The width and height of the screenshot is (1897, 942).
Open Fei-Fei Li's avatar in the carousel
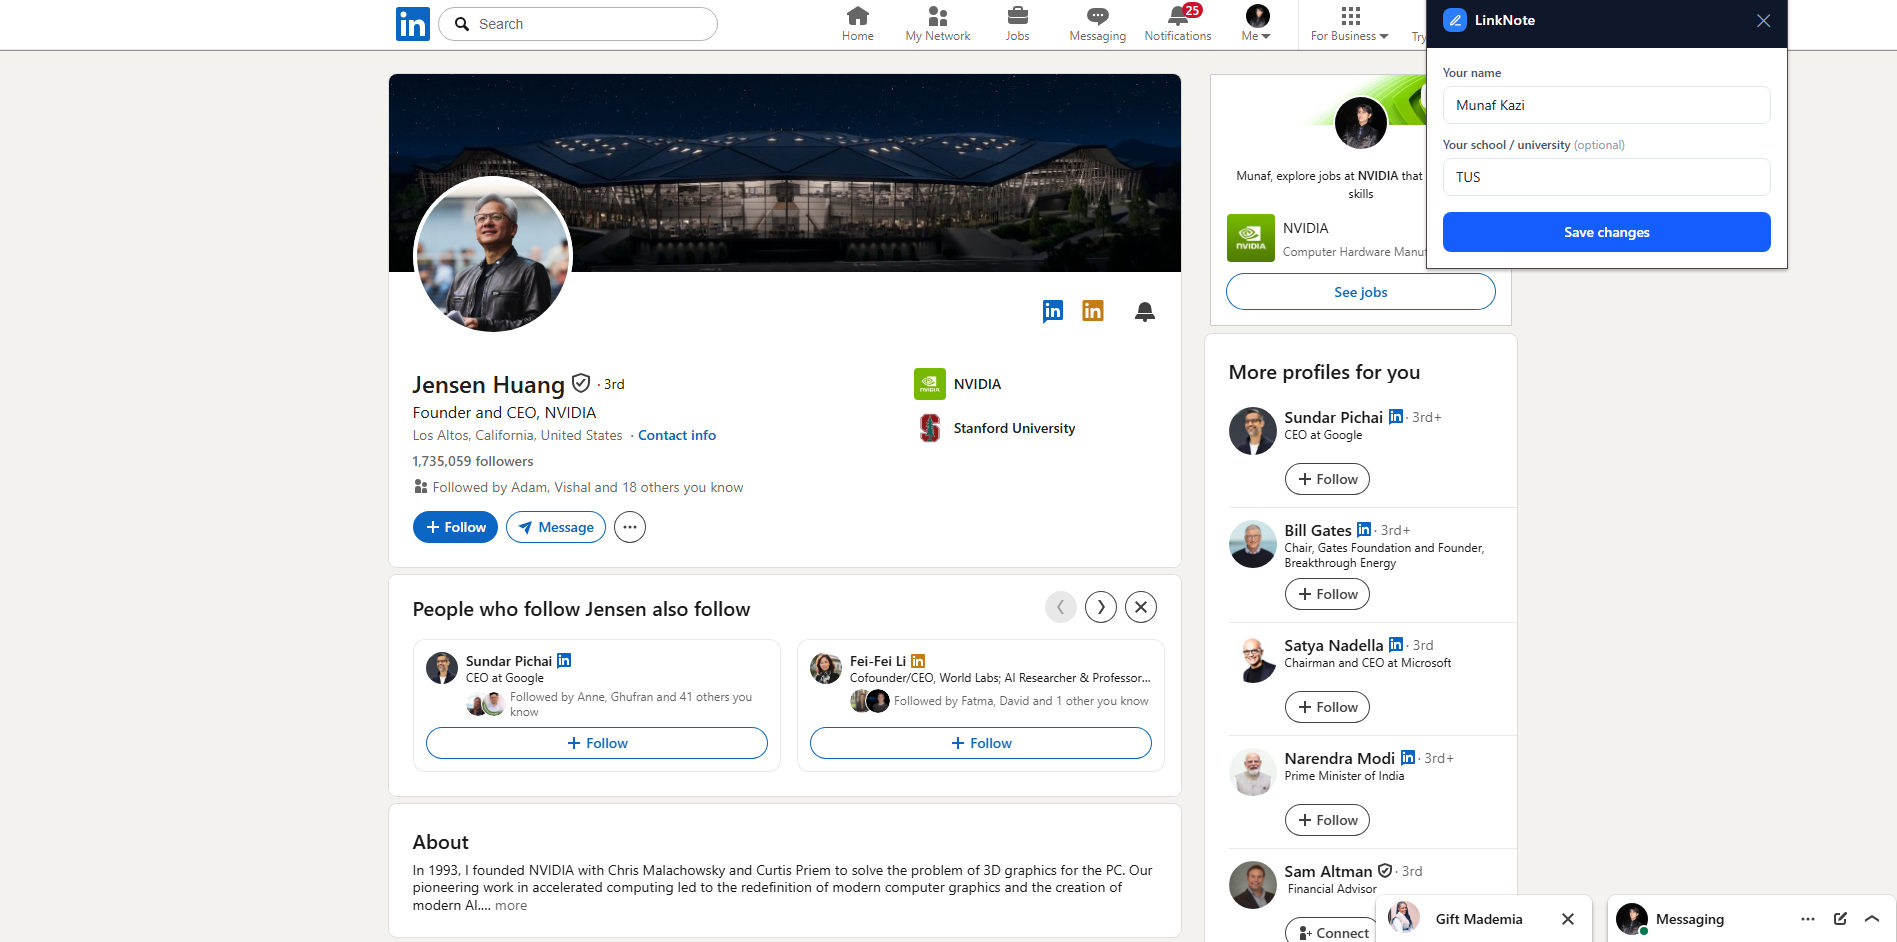(x=826, y=668)
